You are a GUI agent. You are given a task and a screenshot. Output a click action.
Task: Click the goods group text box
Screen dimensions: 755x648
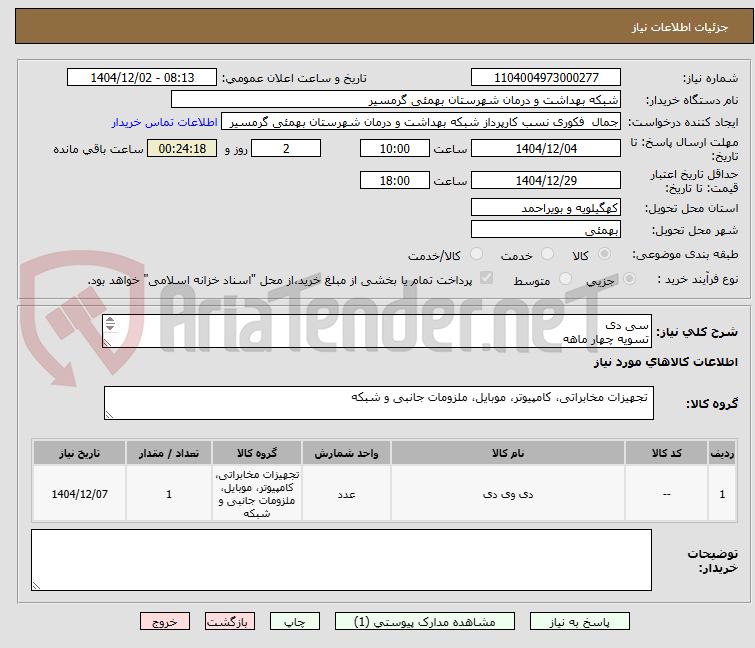tap(378, 403)
